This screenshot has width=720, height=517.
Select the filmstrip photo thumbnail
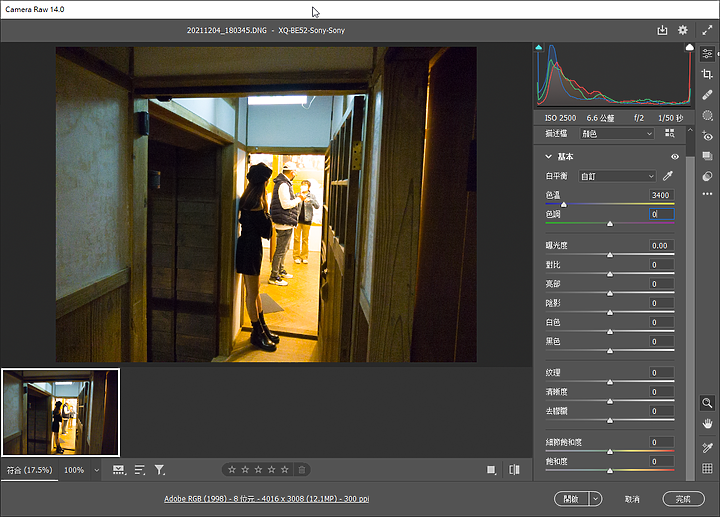(61, 412)
